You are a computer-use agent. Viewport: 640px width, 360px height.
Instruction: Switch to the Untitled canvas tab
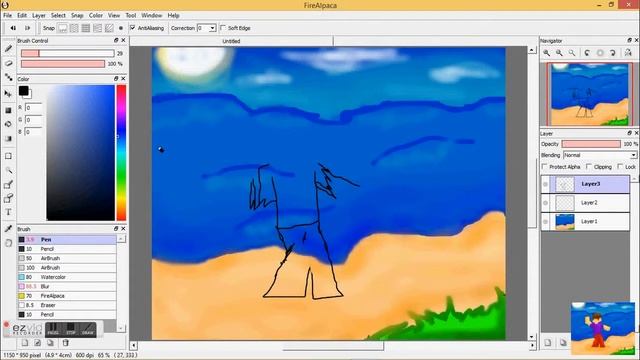[231, 41]
